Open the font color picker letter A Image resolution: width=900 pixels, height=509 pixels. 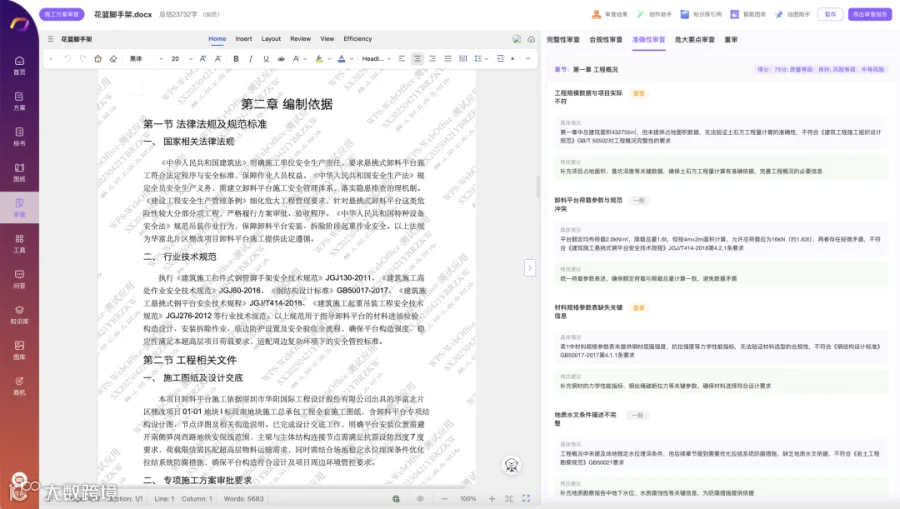pyautogui.click(x=342, y=59)
